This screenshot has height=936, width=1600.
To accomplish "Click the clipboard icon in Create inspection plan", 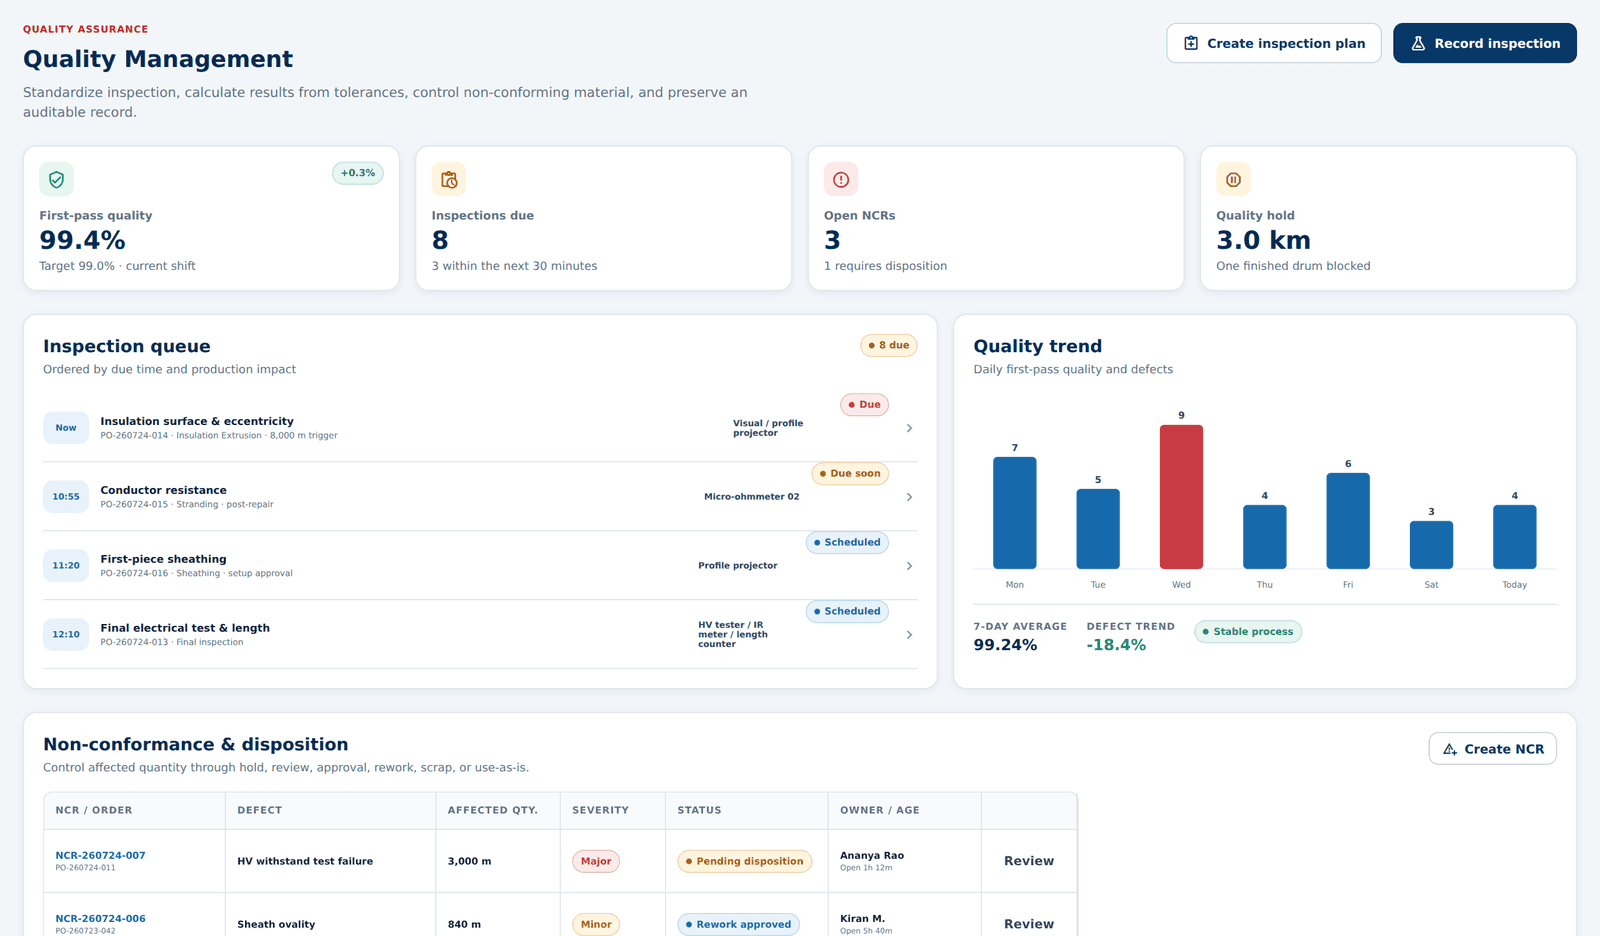I will (1191, 43).
